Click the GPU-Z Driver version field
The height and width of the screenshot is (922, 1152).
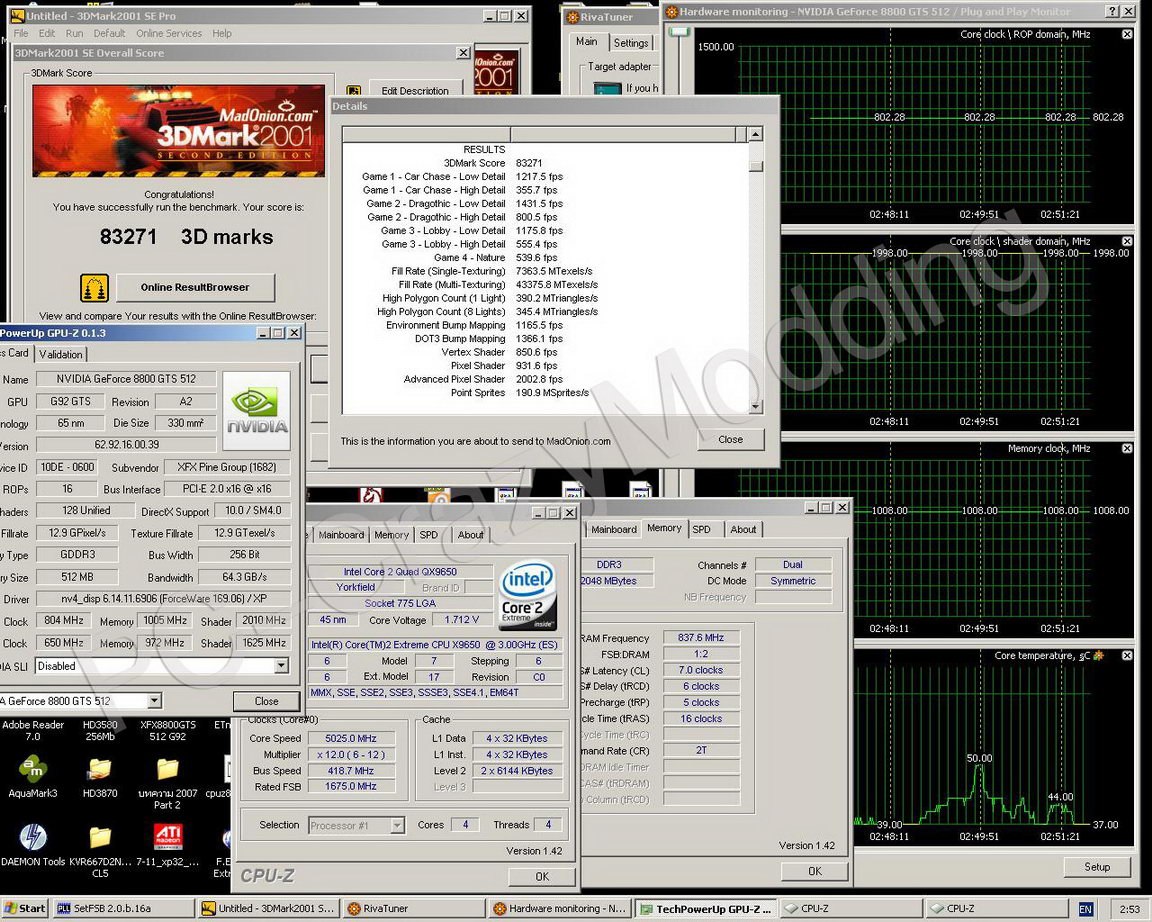pyautogui.click(x=162, y=599)
